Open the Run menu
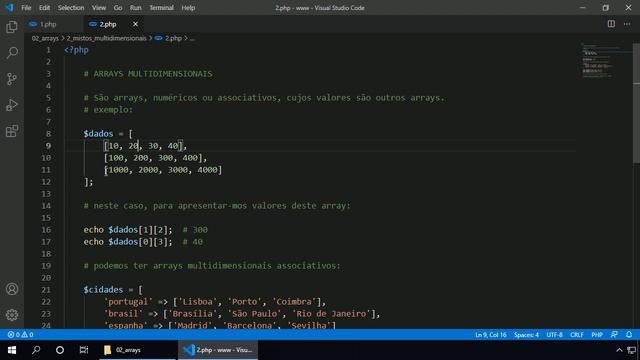 point(136,8)
